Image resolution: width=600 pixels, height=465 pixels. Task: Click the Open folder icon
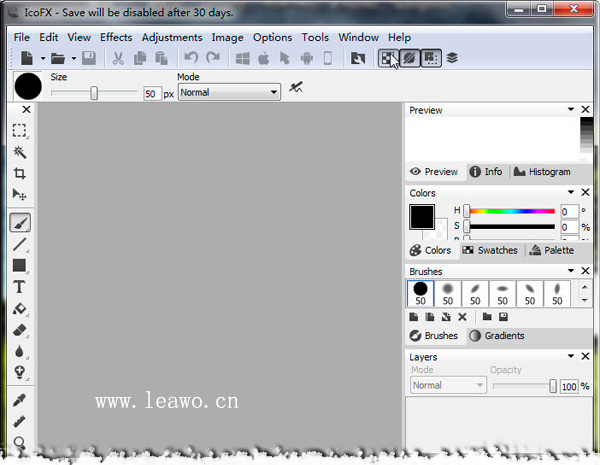[58, 58]
